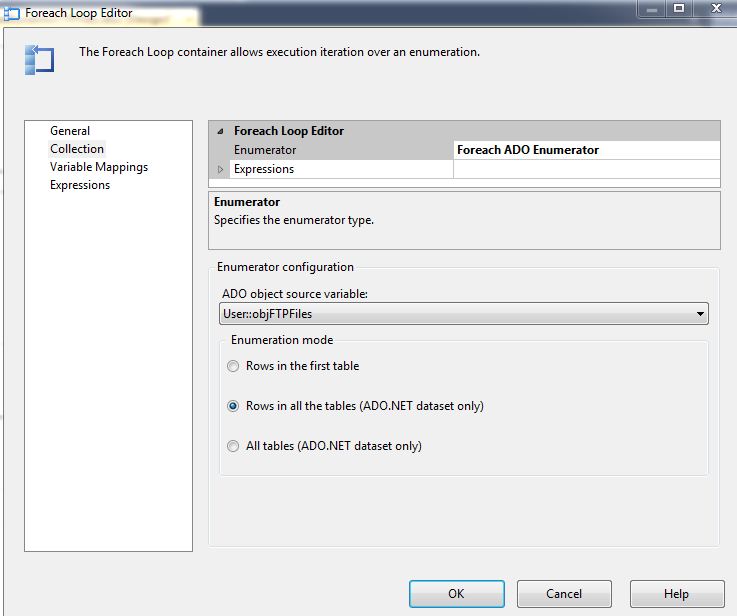Maximize the Foreach Loop Editor window

pyautogui.click(x=679, y=9)
